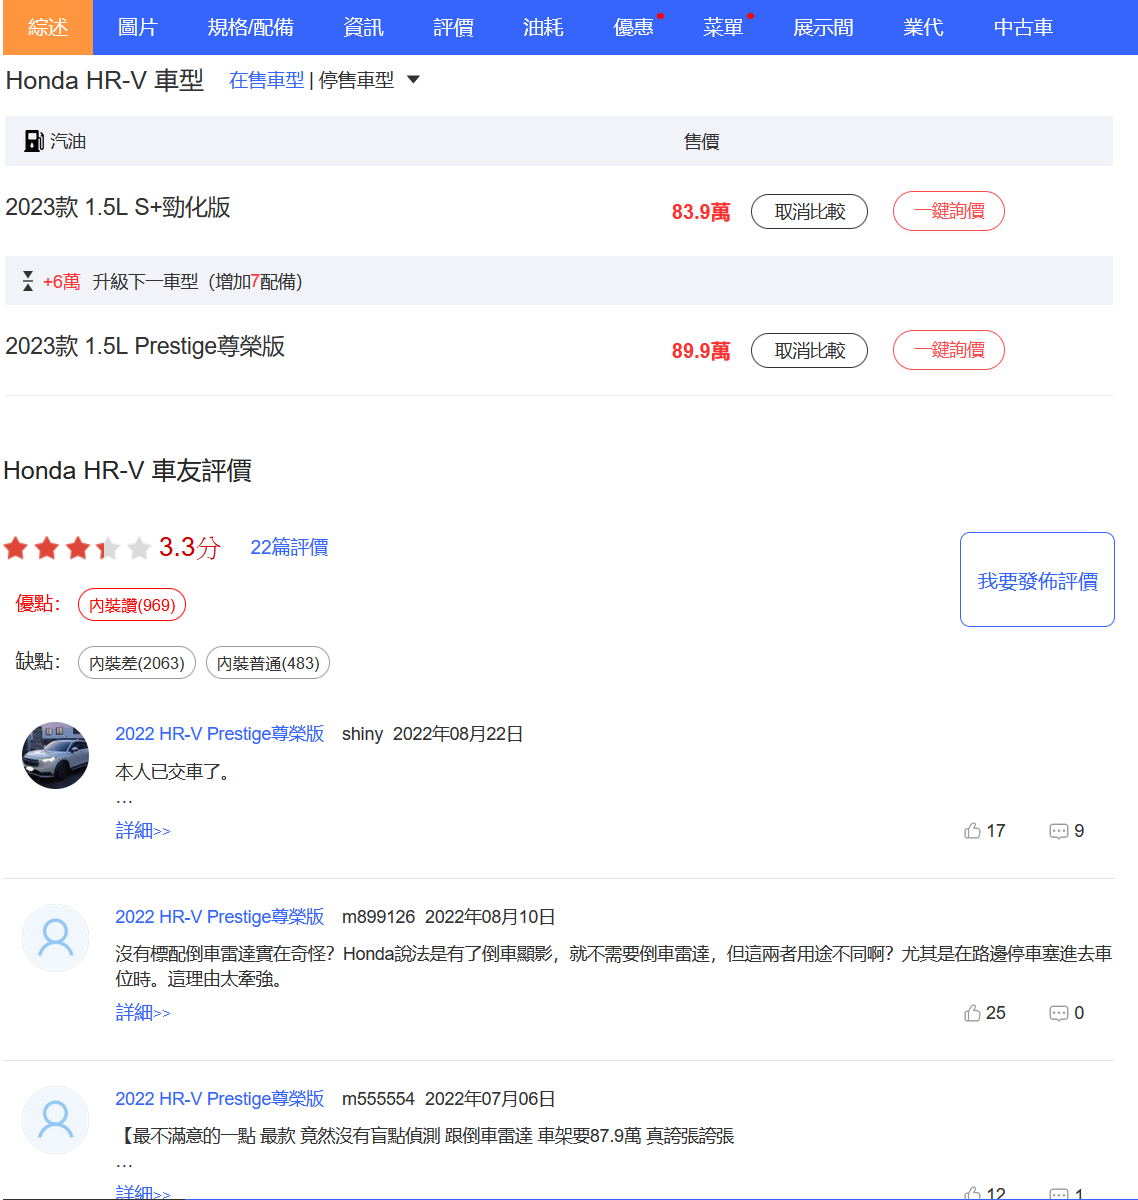Toggle 取消比較 for Prestige尊榮版
1138x1200 pixels.
(809, 351)
